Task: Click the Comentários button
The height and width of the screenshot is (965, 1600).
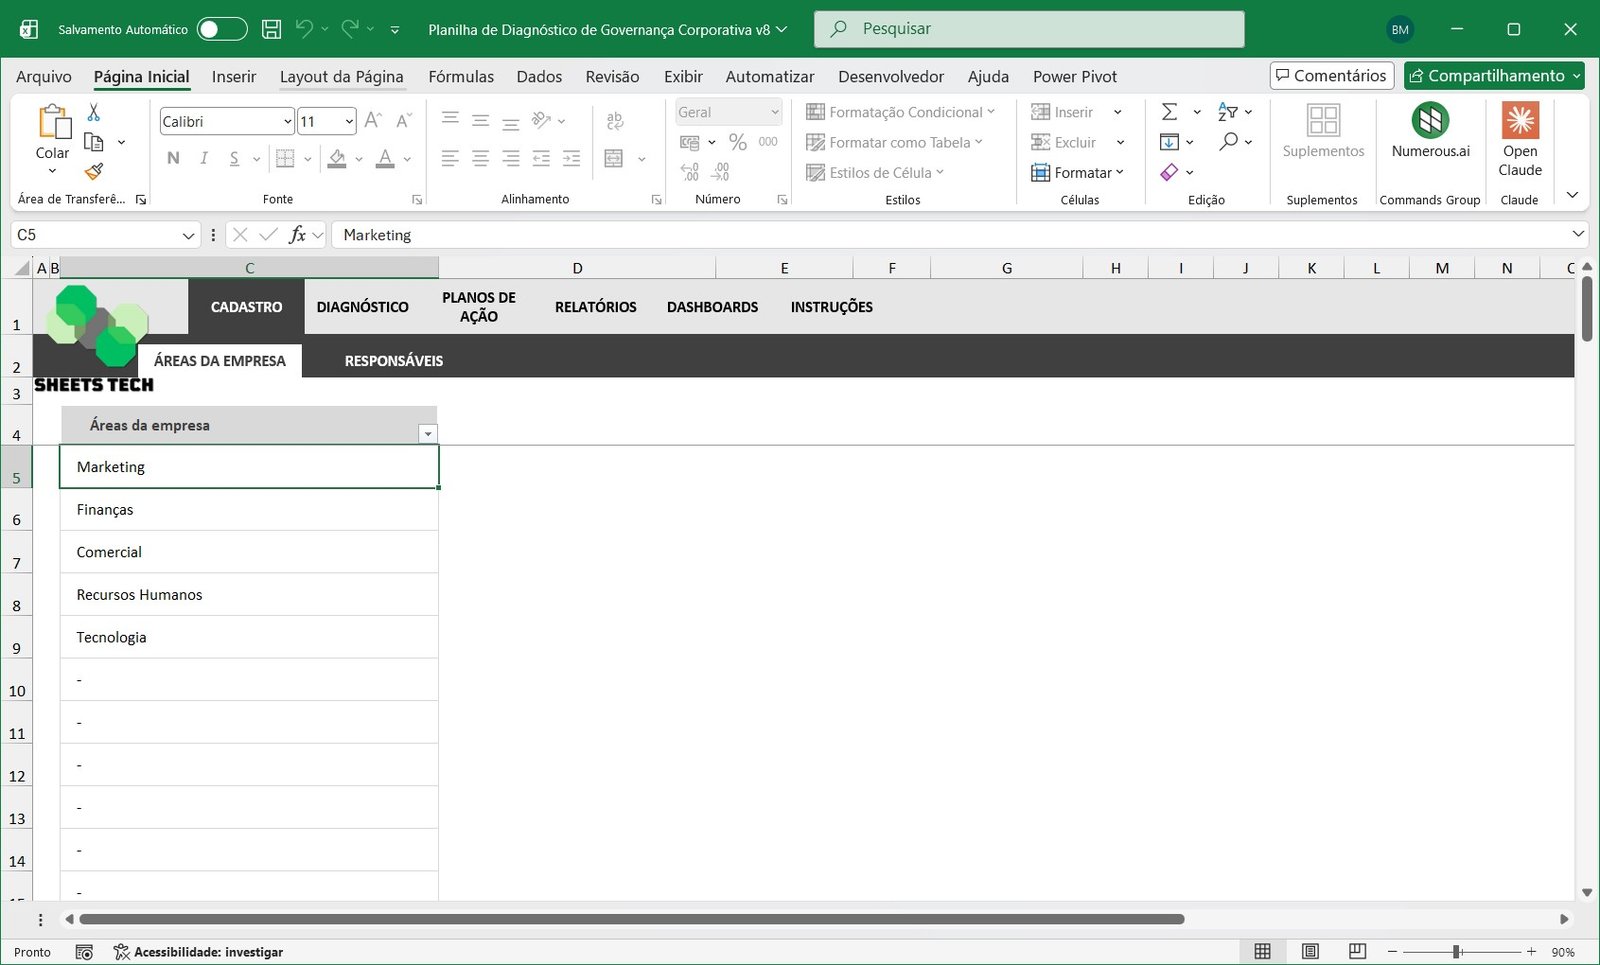Action: point(1331,76)
